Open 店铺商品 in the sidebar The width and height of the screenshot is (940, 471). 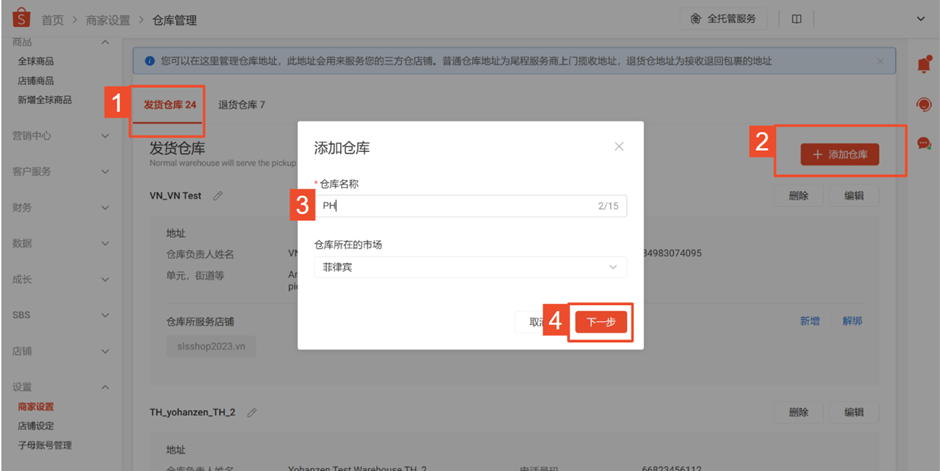[35, 80]
